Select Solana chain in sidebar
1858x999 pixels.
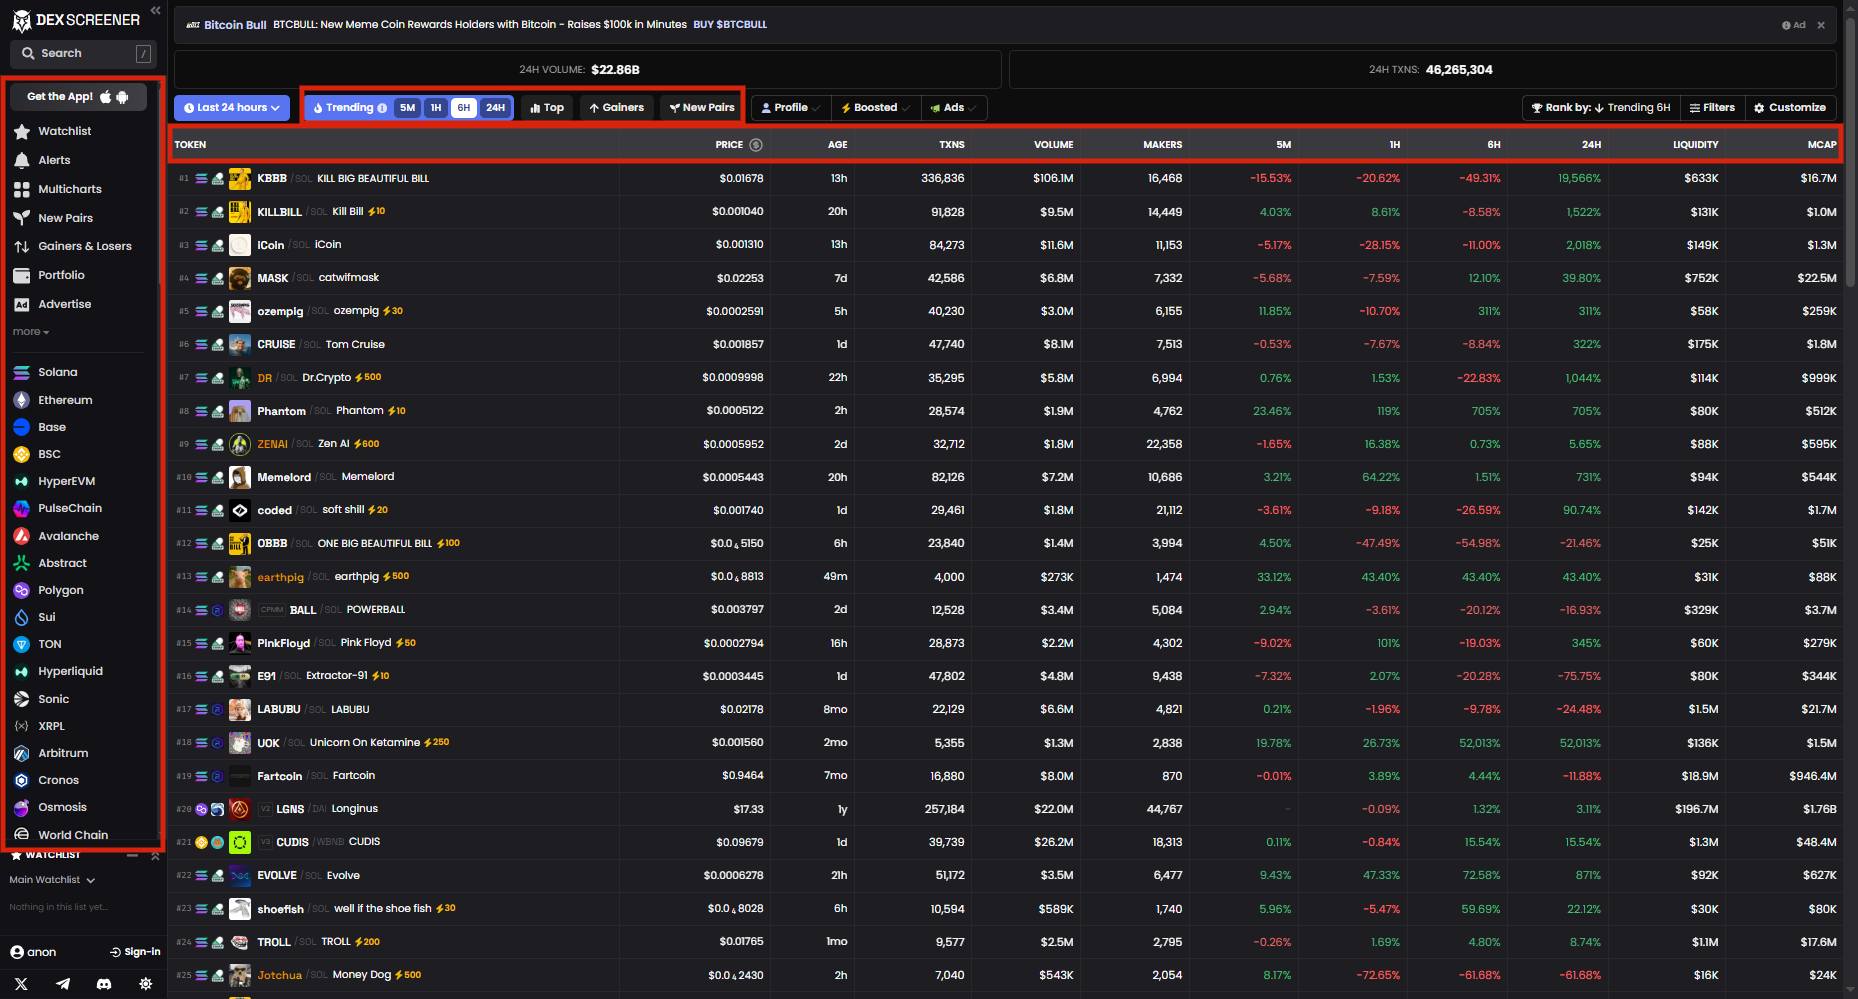[x=57, y=372]
